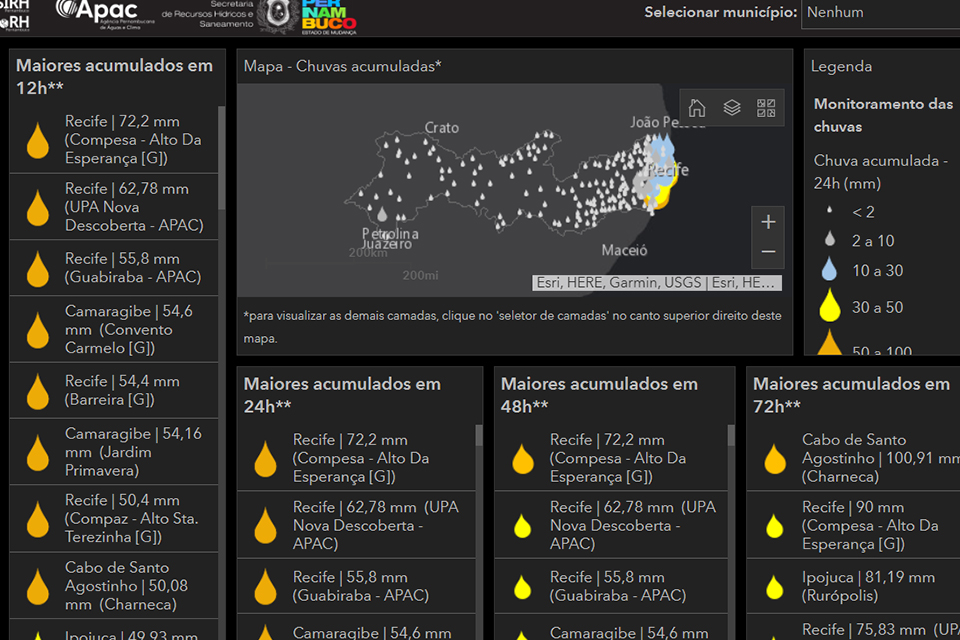
Task: Click drop icon of Recife 72,2 mm in 48h list
Action: (523, 459)
